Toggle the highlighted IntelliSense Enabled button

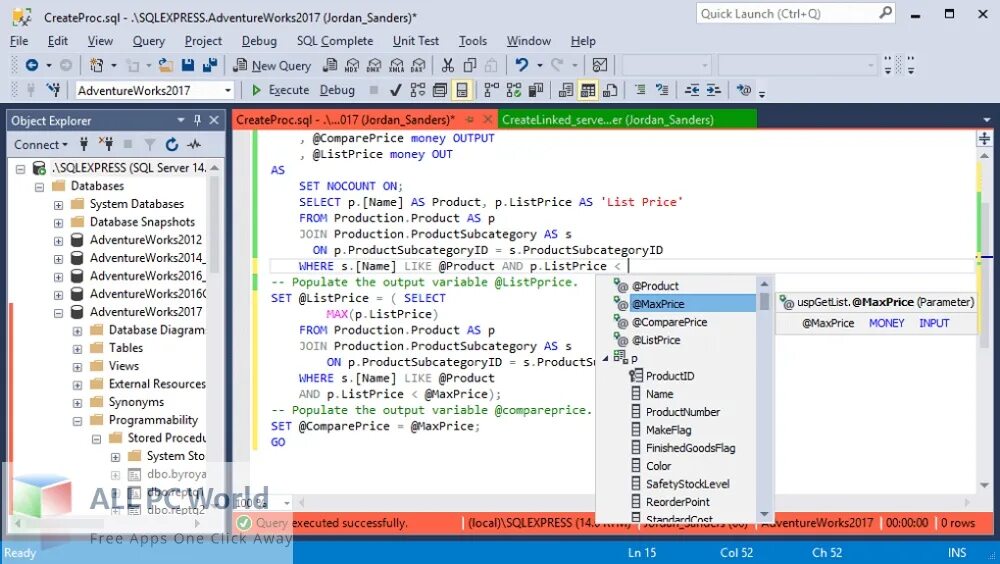[x=462, y=90]
